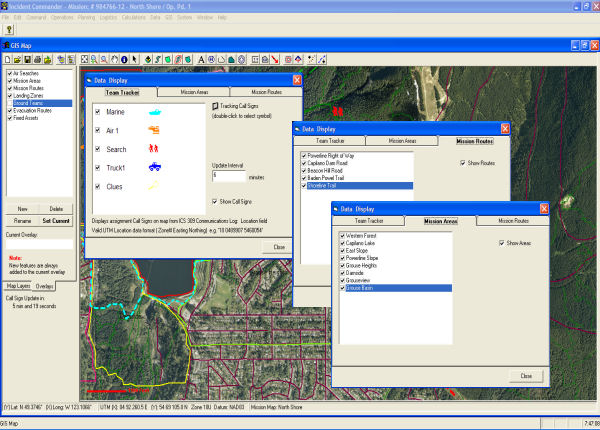Select the blue Identify info tool
The width and height of the screenshot is (600, 430).
124,59
